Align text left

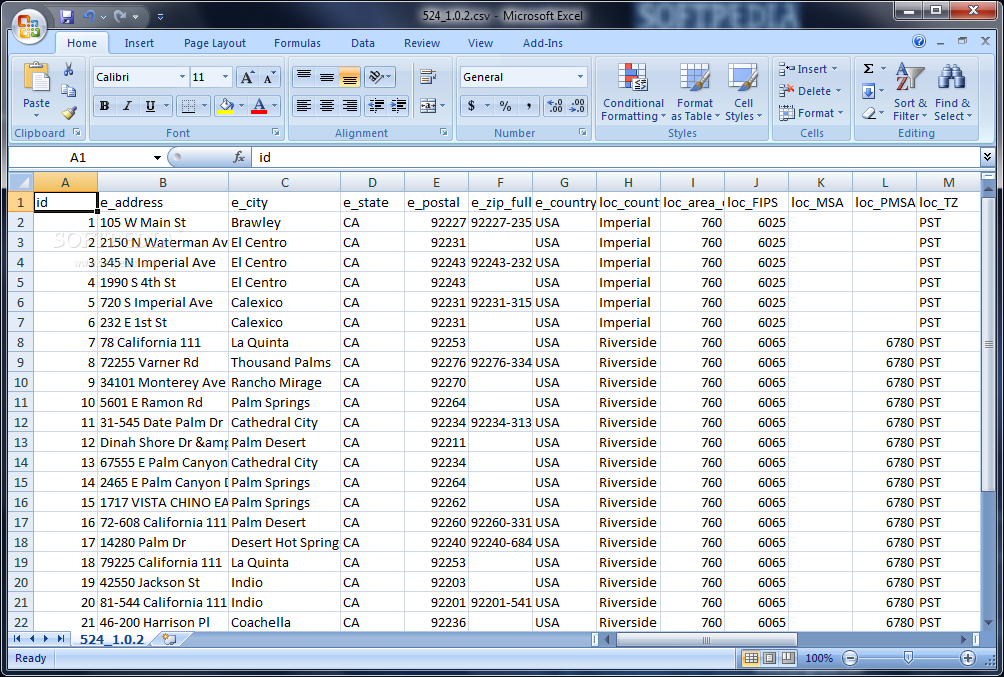tap(304, 106)
